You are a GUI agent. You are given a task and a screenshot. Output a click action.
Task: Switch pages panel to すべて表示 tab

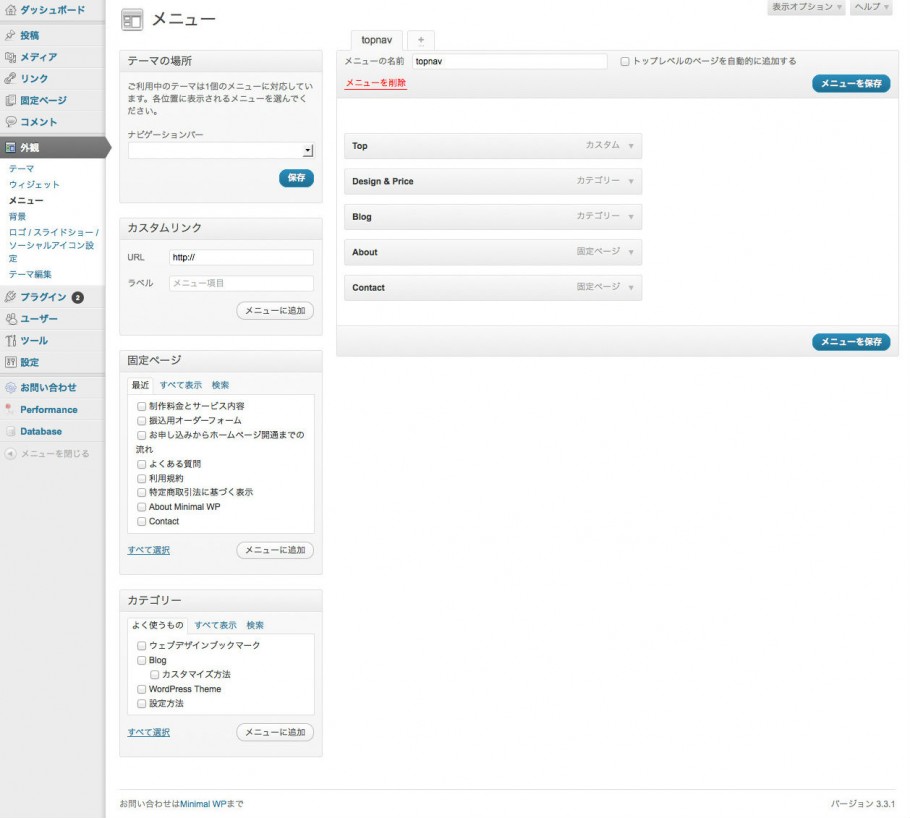pos(180,385)
